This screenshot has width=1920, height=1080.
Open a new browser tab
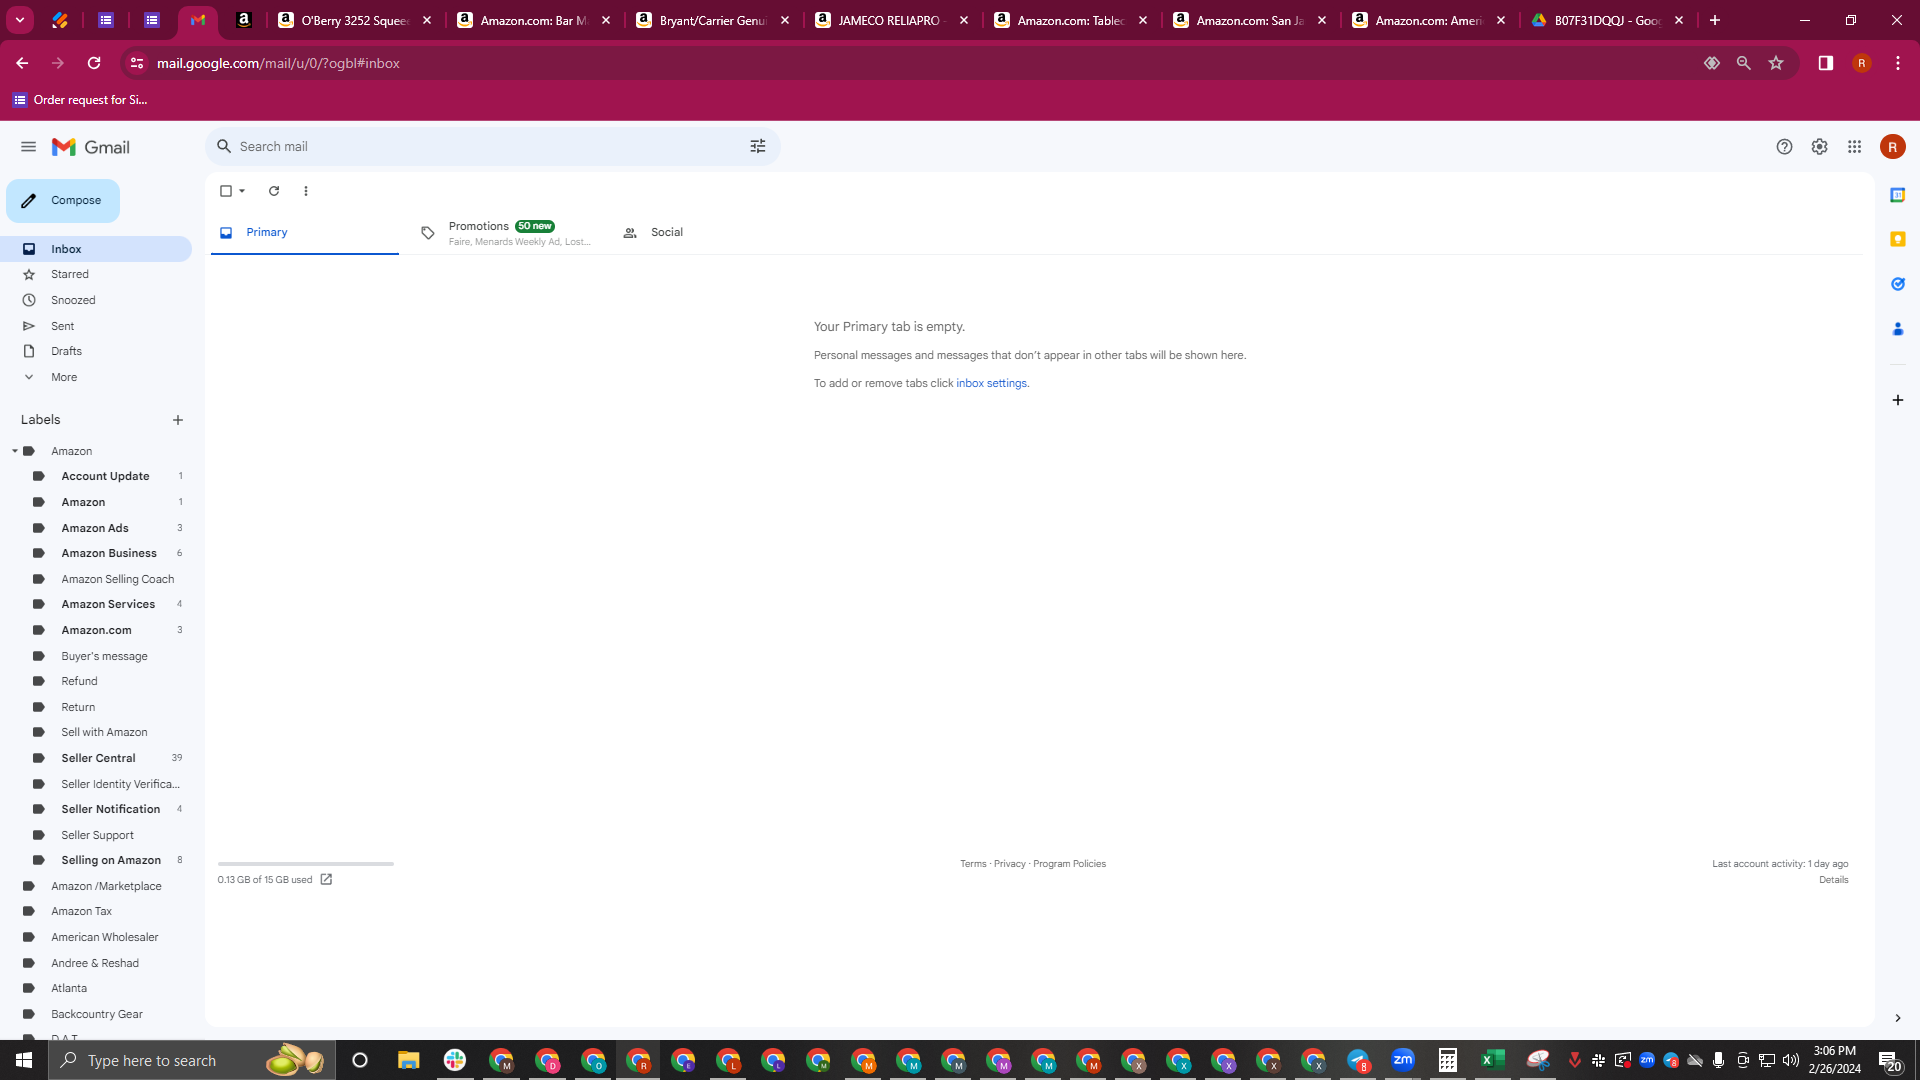1715,20
